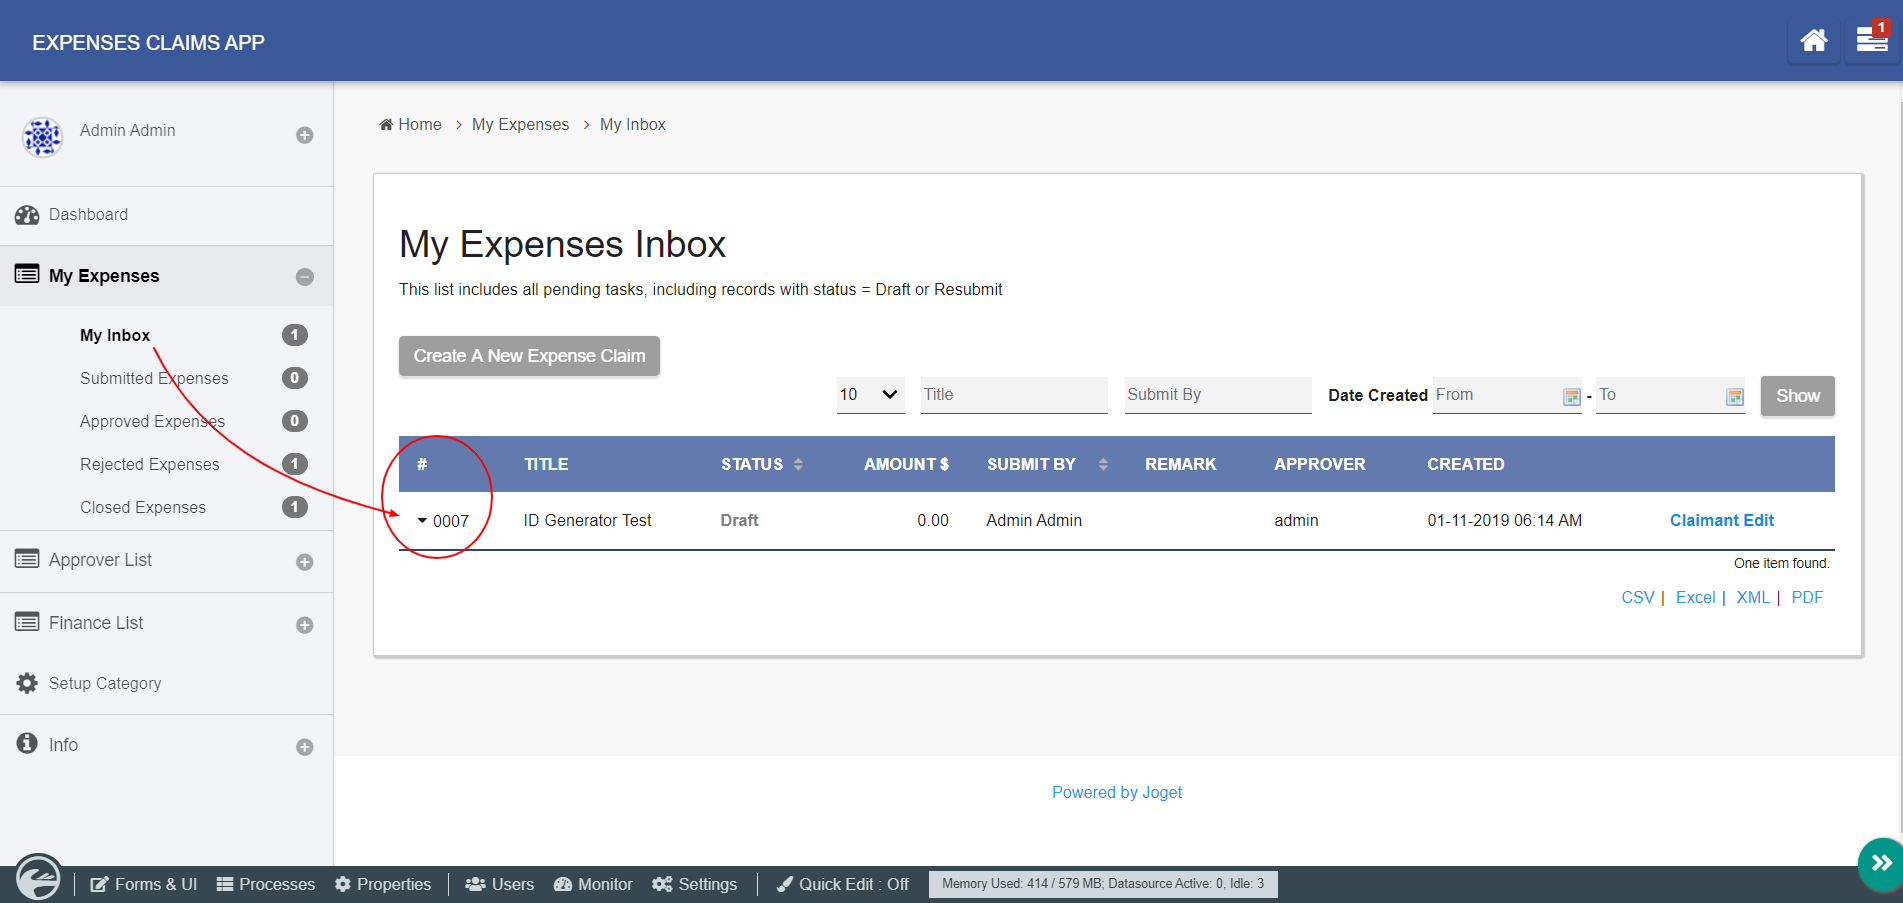The height and width of the screenshot is (903, 1903).
Task: Click the Approver List icon
Action: click(27, 559)
